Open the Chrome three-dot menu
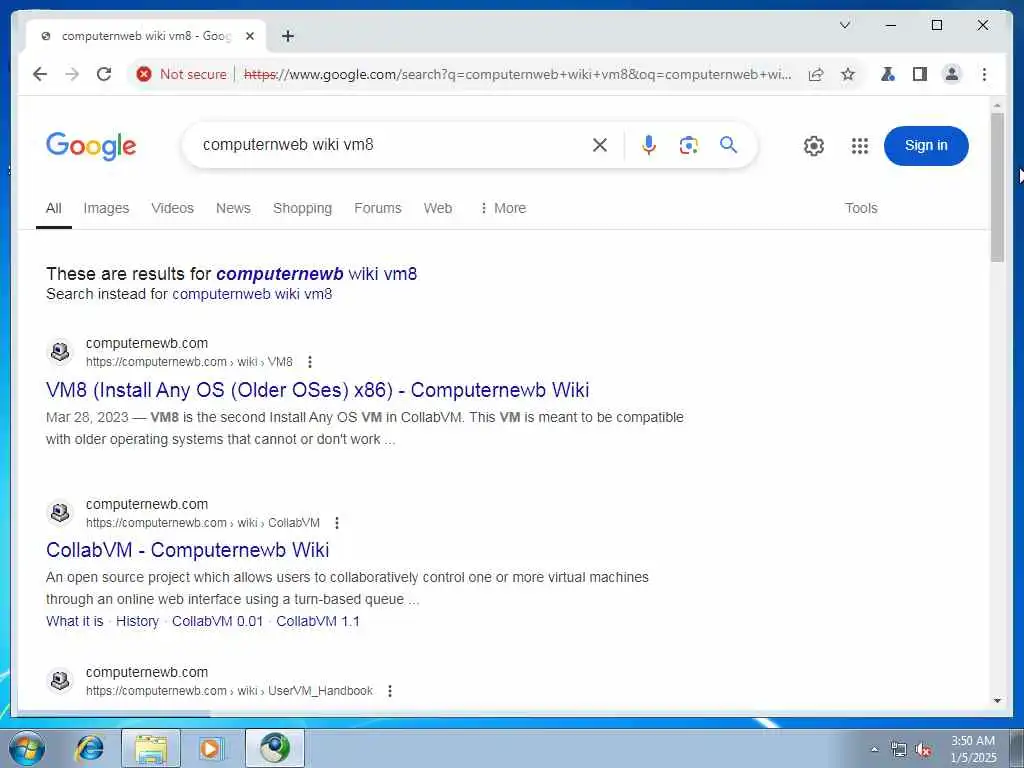This screenshot has height=768, width=1024. (x=984, y=74)
